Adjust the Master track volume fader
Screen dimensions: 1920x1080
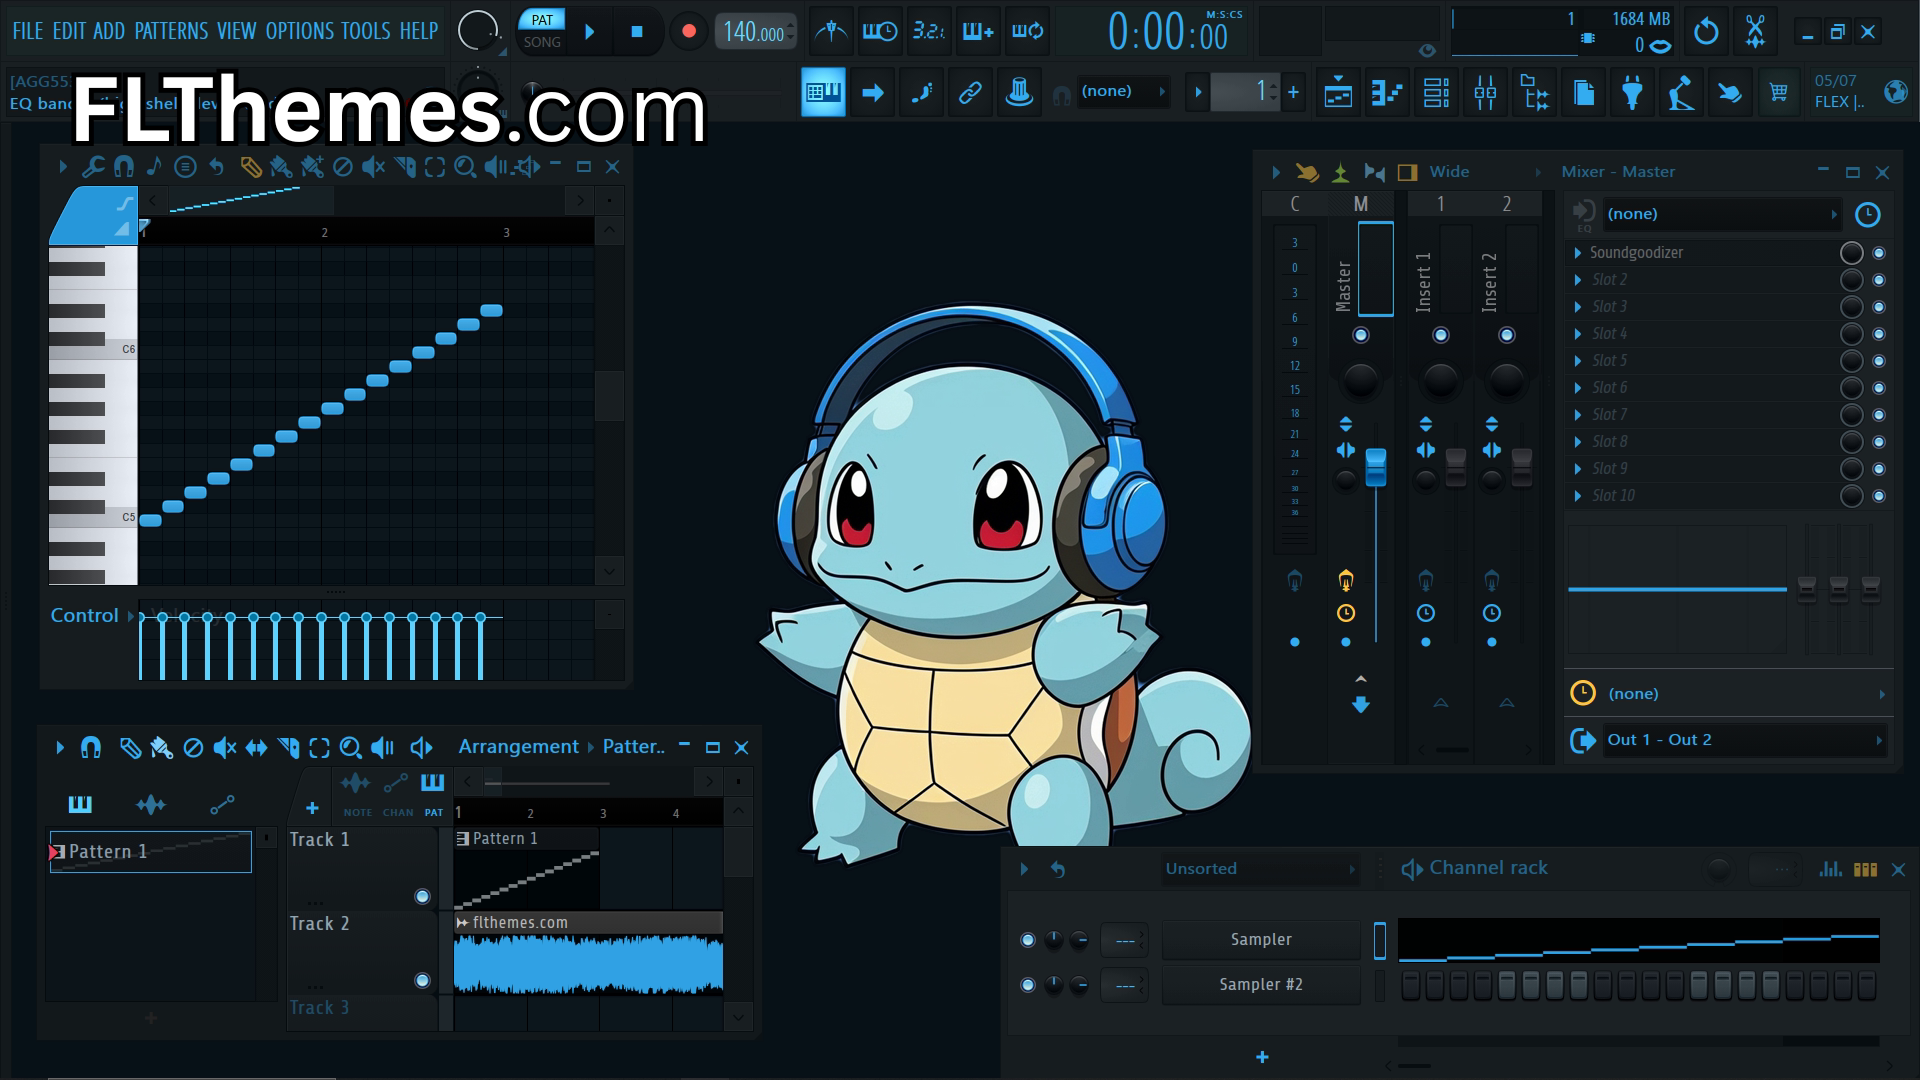coord(1376,467)
